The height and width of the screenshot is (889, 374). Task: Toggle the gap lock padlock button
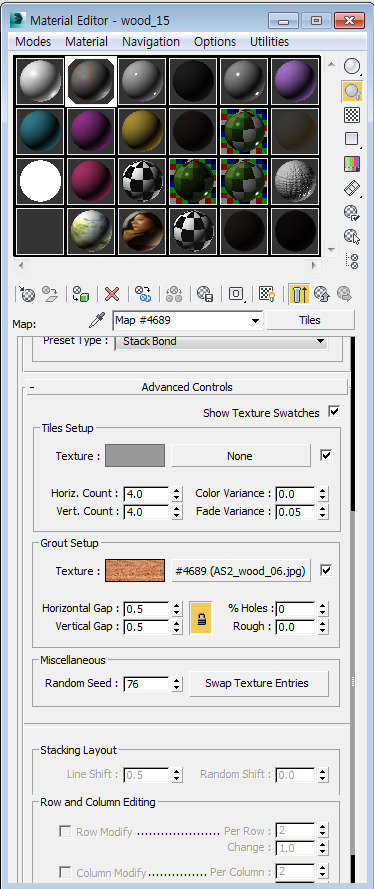201,617
